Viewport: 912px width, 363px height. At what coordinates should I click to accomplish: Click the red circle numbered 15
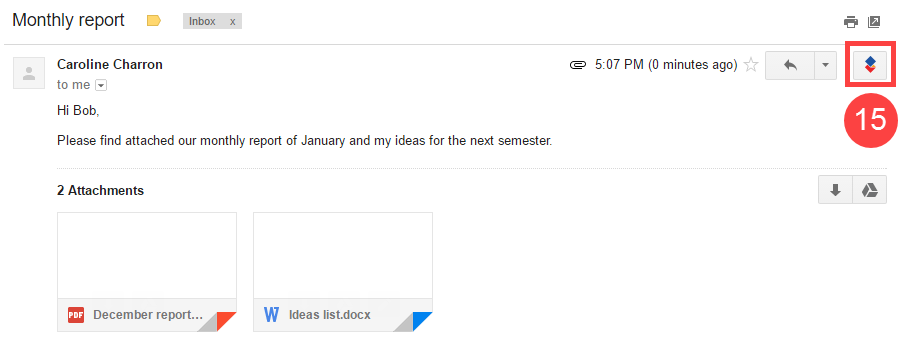pyautogui.click(x=871, y=120)
